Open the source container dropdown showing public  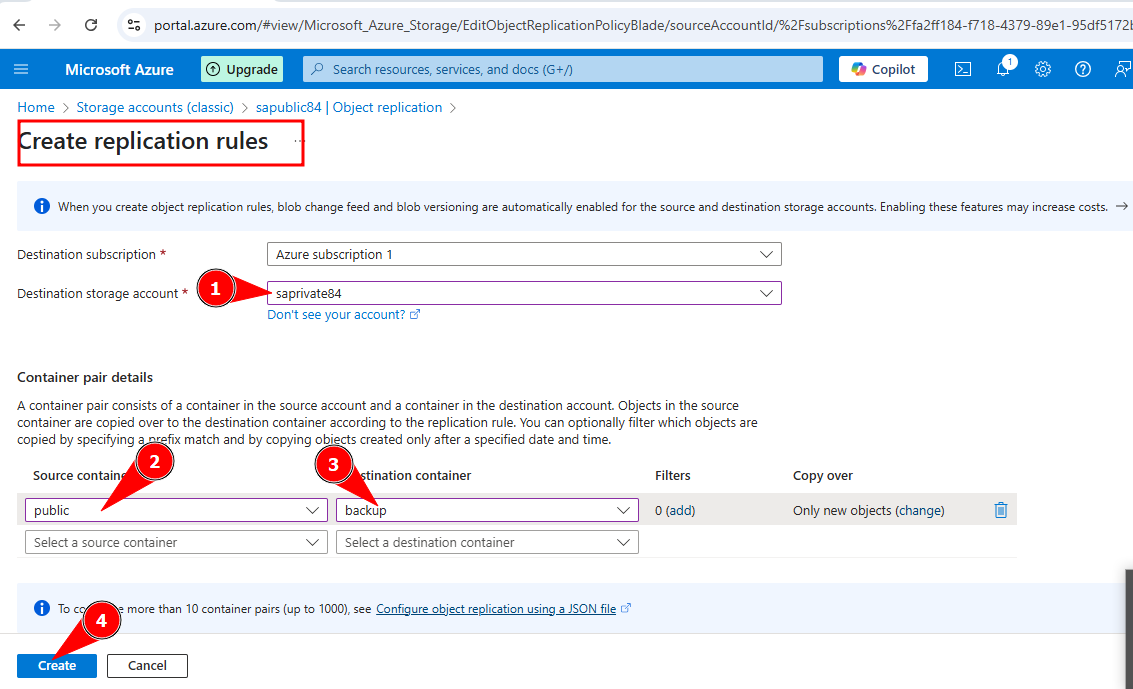176,510
